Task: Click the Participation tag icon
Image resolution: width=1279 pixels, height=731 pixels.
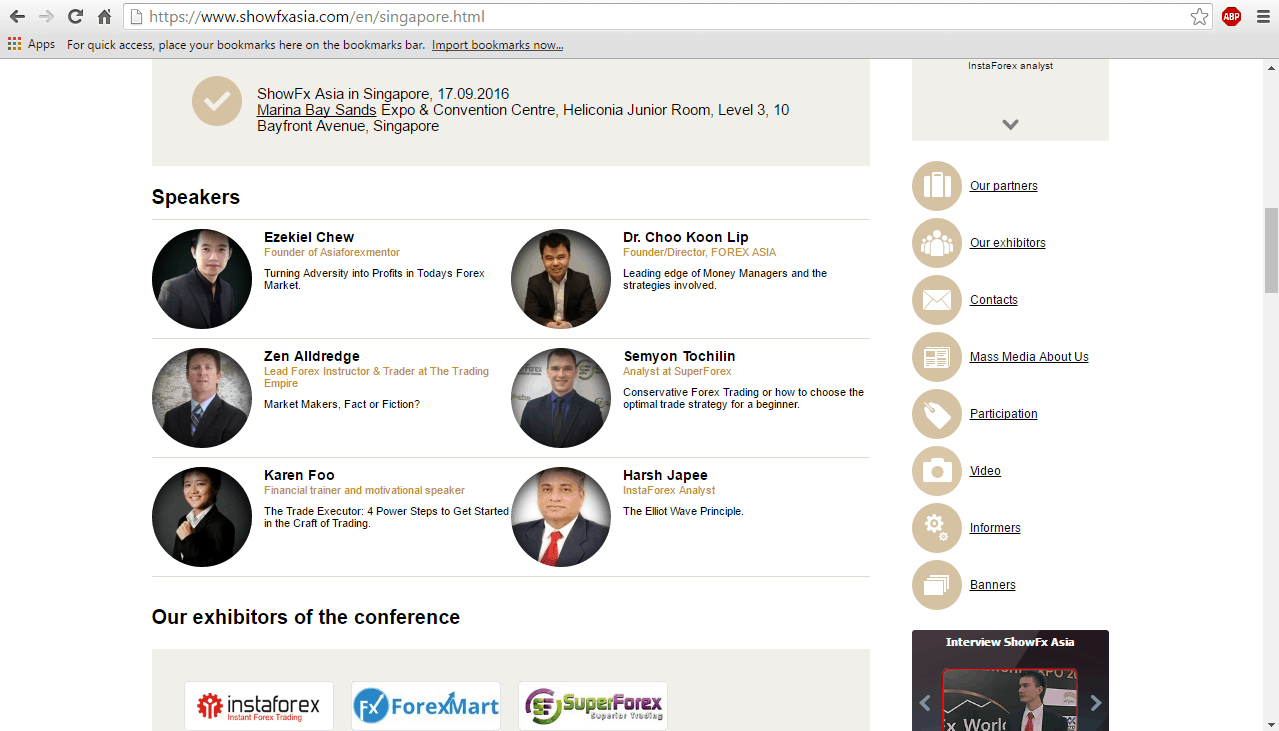Action: pos(937,414)
